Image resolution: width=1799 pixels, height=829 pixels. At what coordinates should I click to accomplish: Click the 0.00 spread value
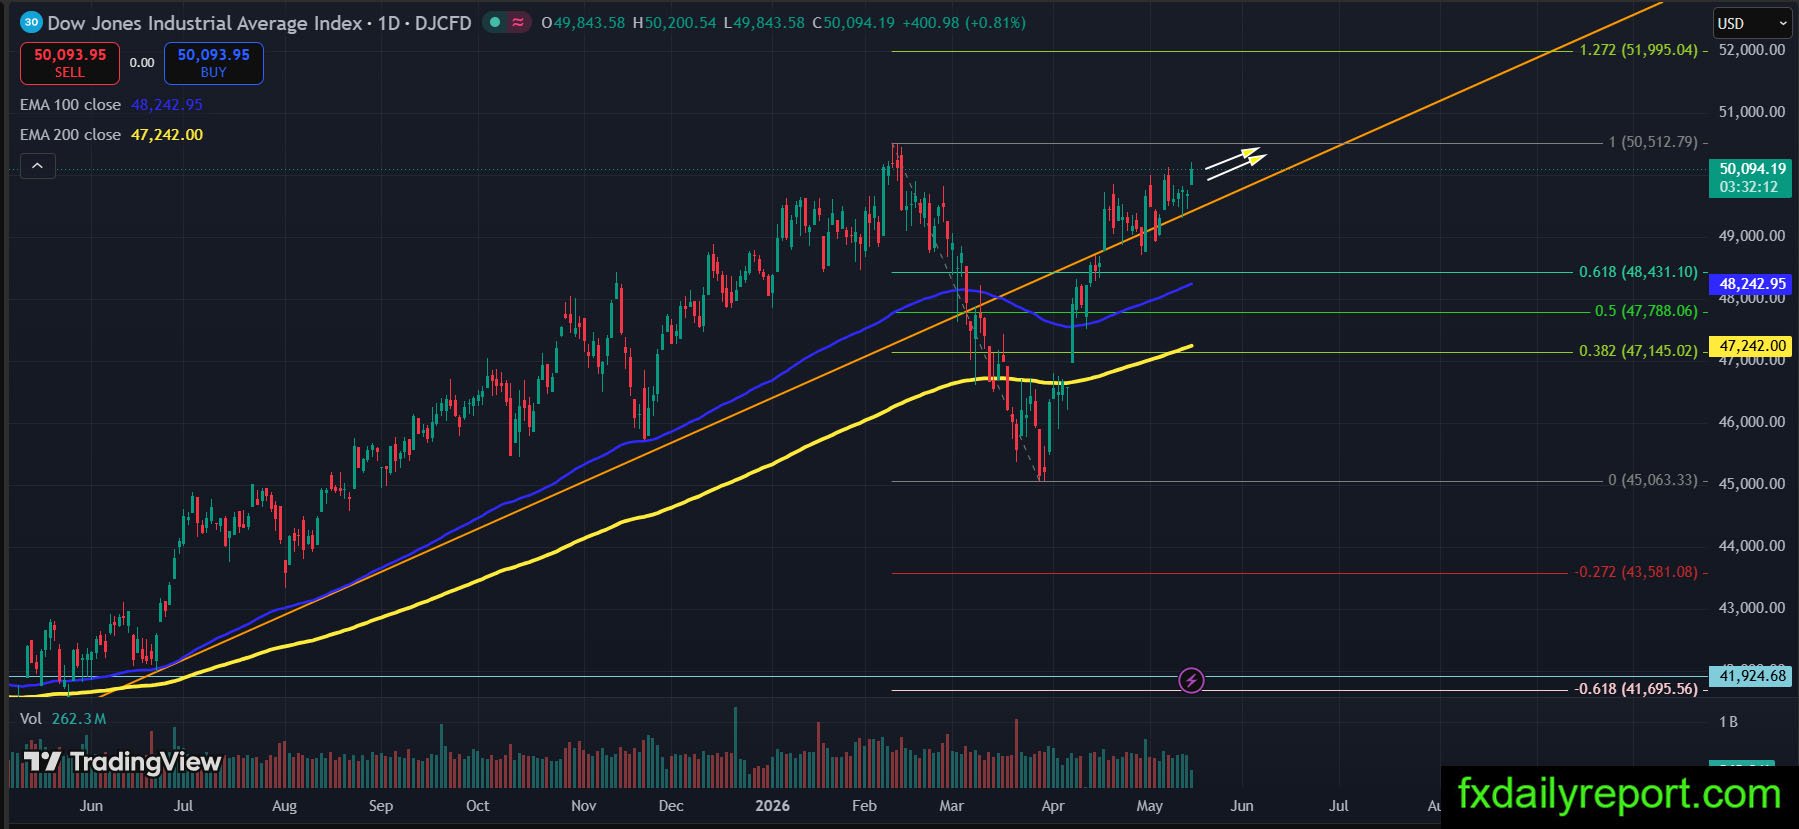[142, 63]
